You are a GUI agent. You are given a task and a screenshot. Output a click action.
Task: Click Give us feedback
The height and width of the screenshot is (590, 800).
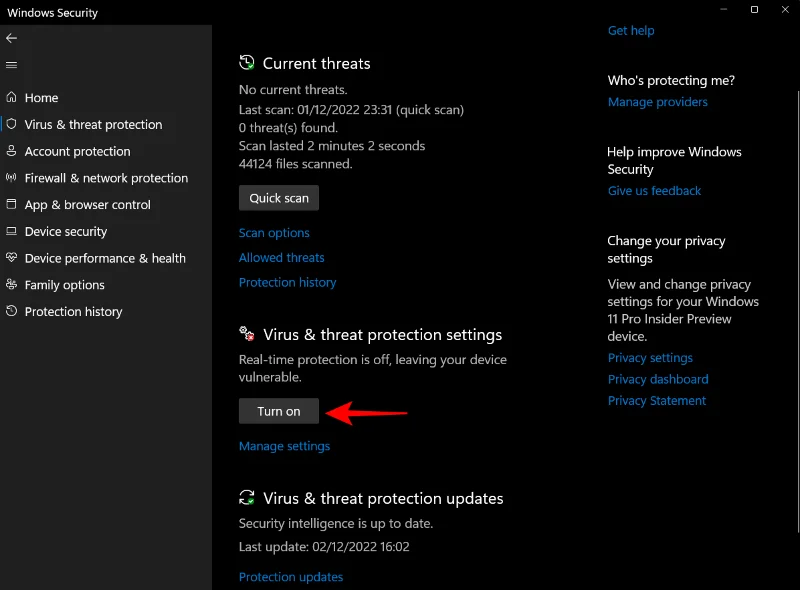[654, 190]
